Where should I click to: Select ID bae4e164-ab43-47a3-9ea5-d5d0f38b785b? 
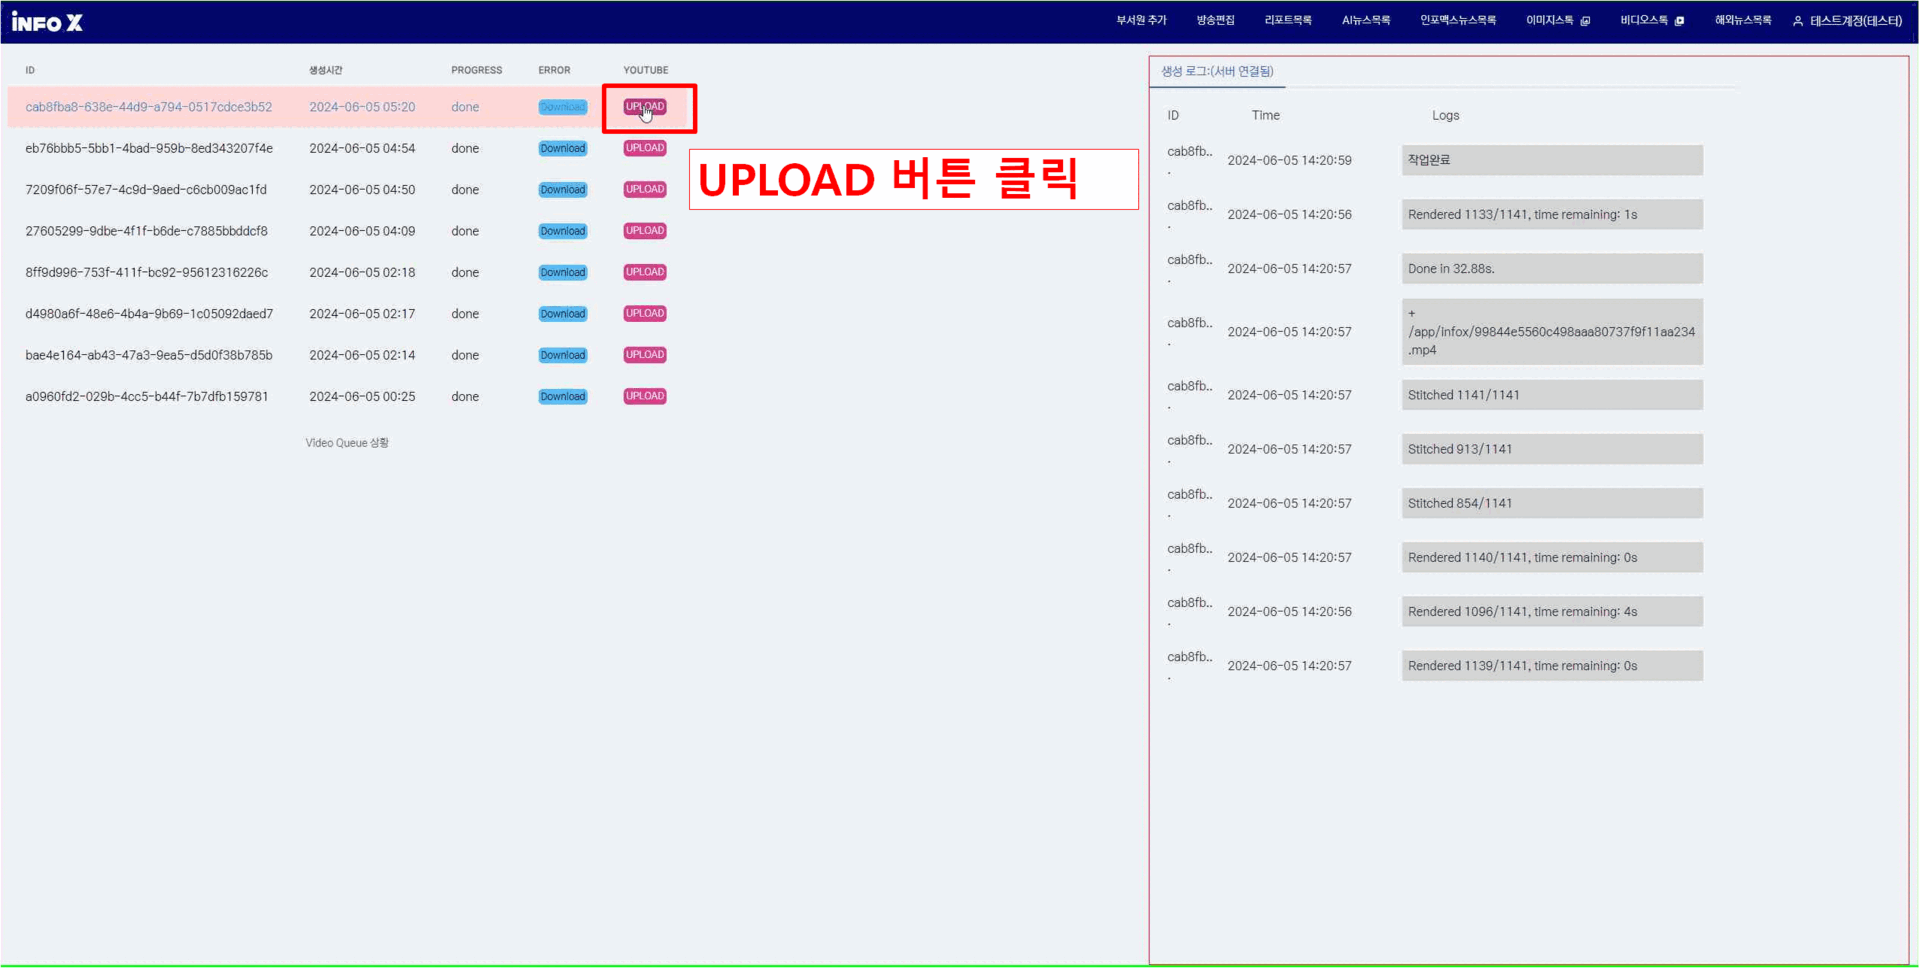(149, 355)
